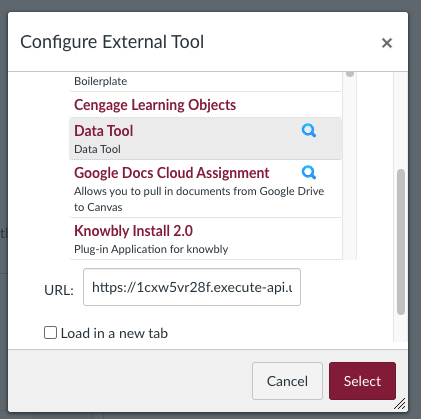The height and width of the screenshot is (419, 421).
Task: Click the dialog's outer vertical scrollbar thumb
Action: (401, 242)
